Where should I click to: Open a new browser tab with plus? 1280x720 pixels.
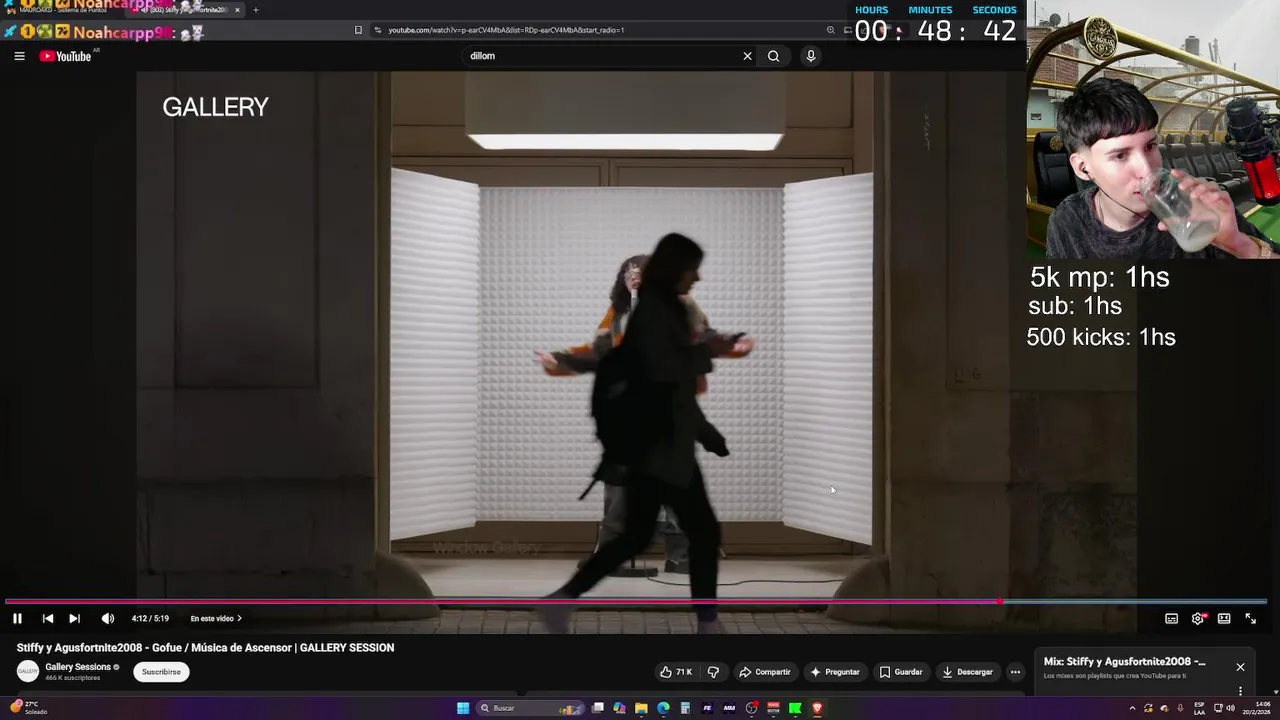[256, 10]
